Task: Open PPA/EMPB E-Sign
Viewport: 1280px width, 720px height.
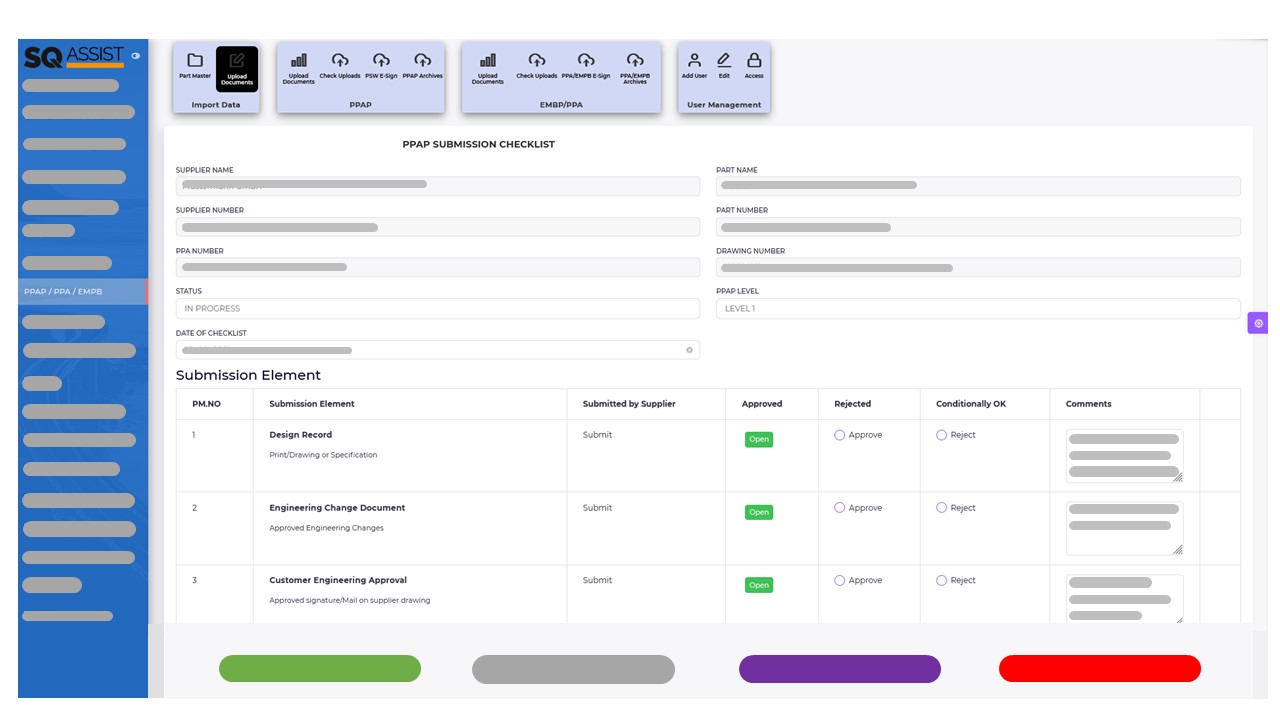Action: click(586, 66)
